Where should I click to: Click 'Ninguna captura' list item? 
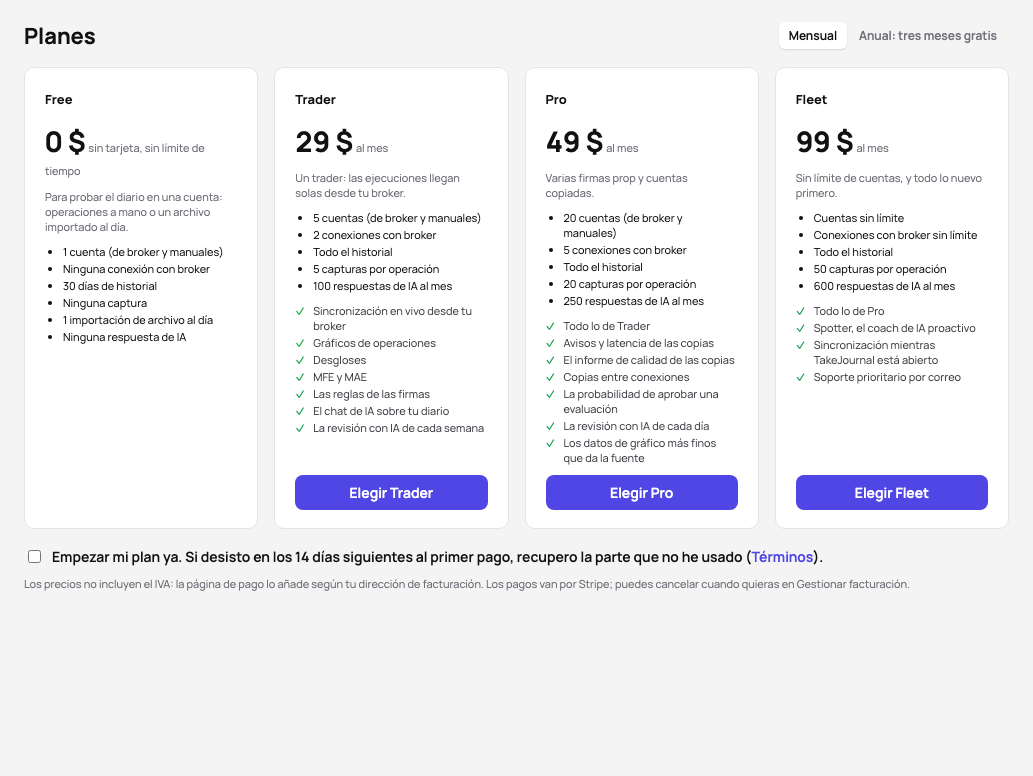click(x=105, y=303)
